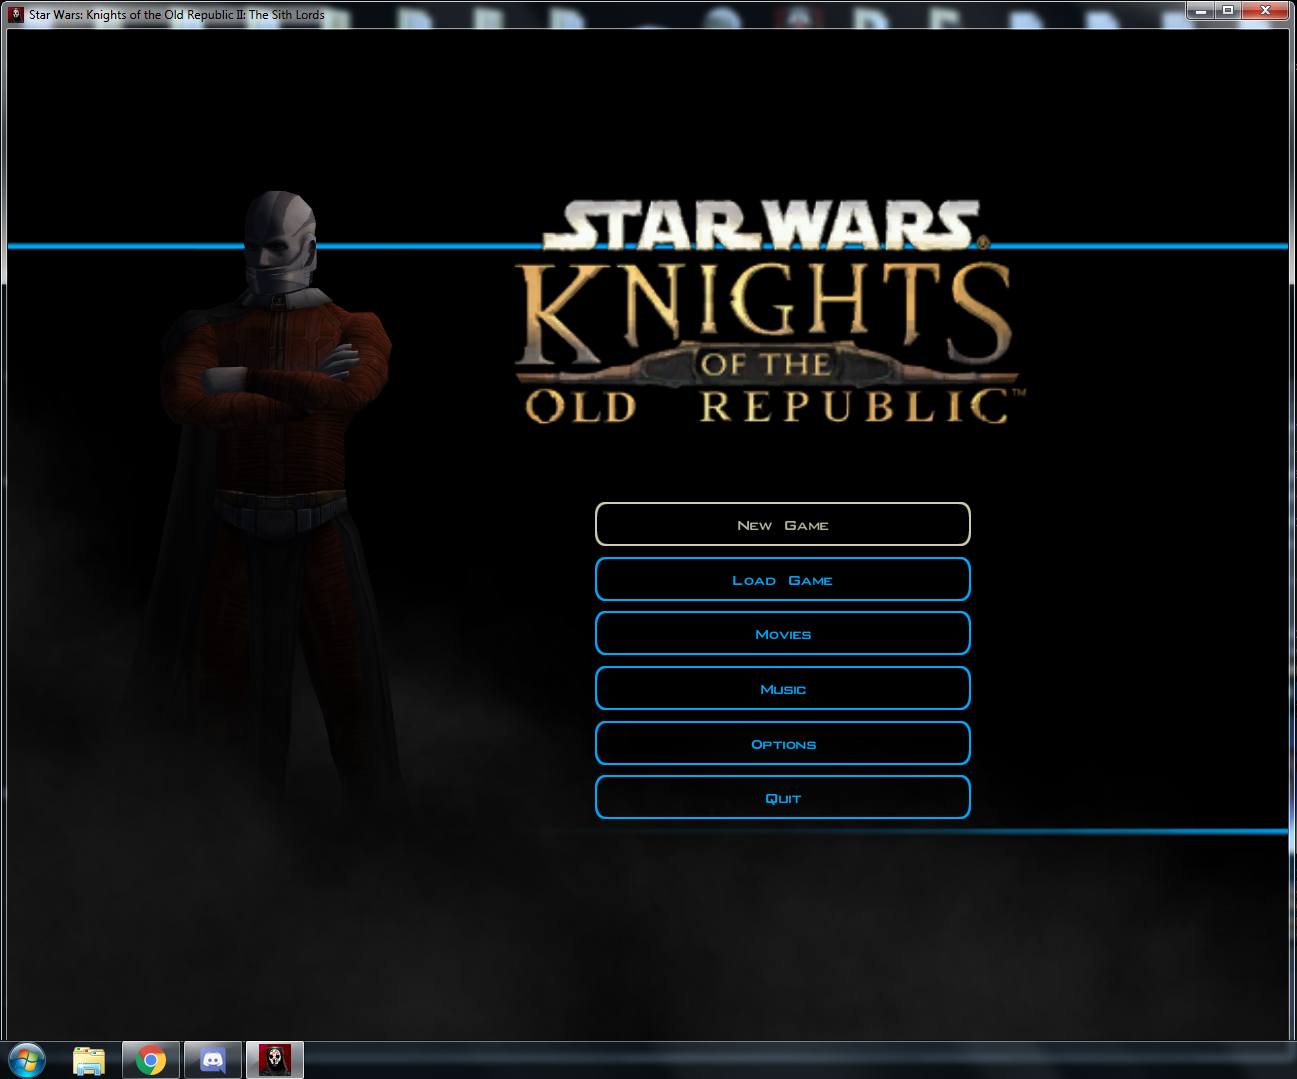Open Google Chrome from the taskbar
1297x1079 pixels.
click(x=151, y=1060)
